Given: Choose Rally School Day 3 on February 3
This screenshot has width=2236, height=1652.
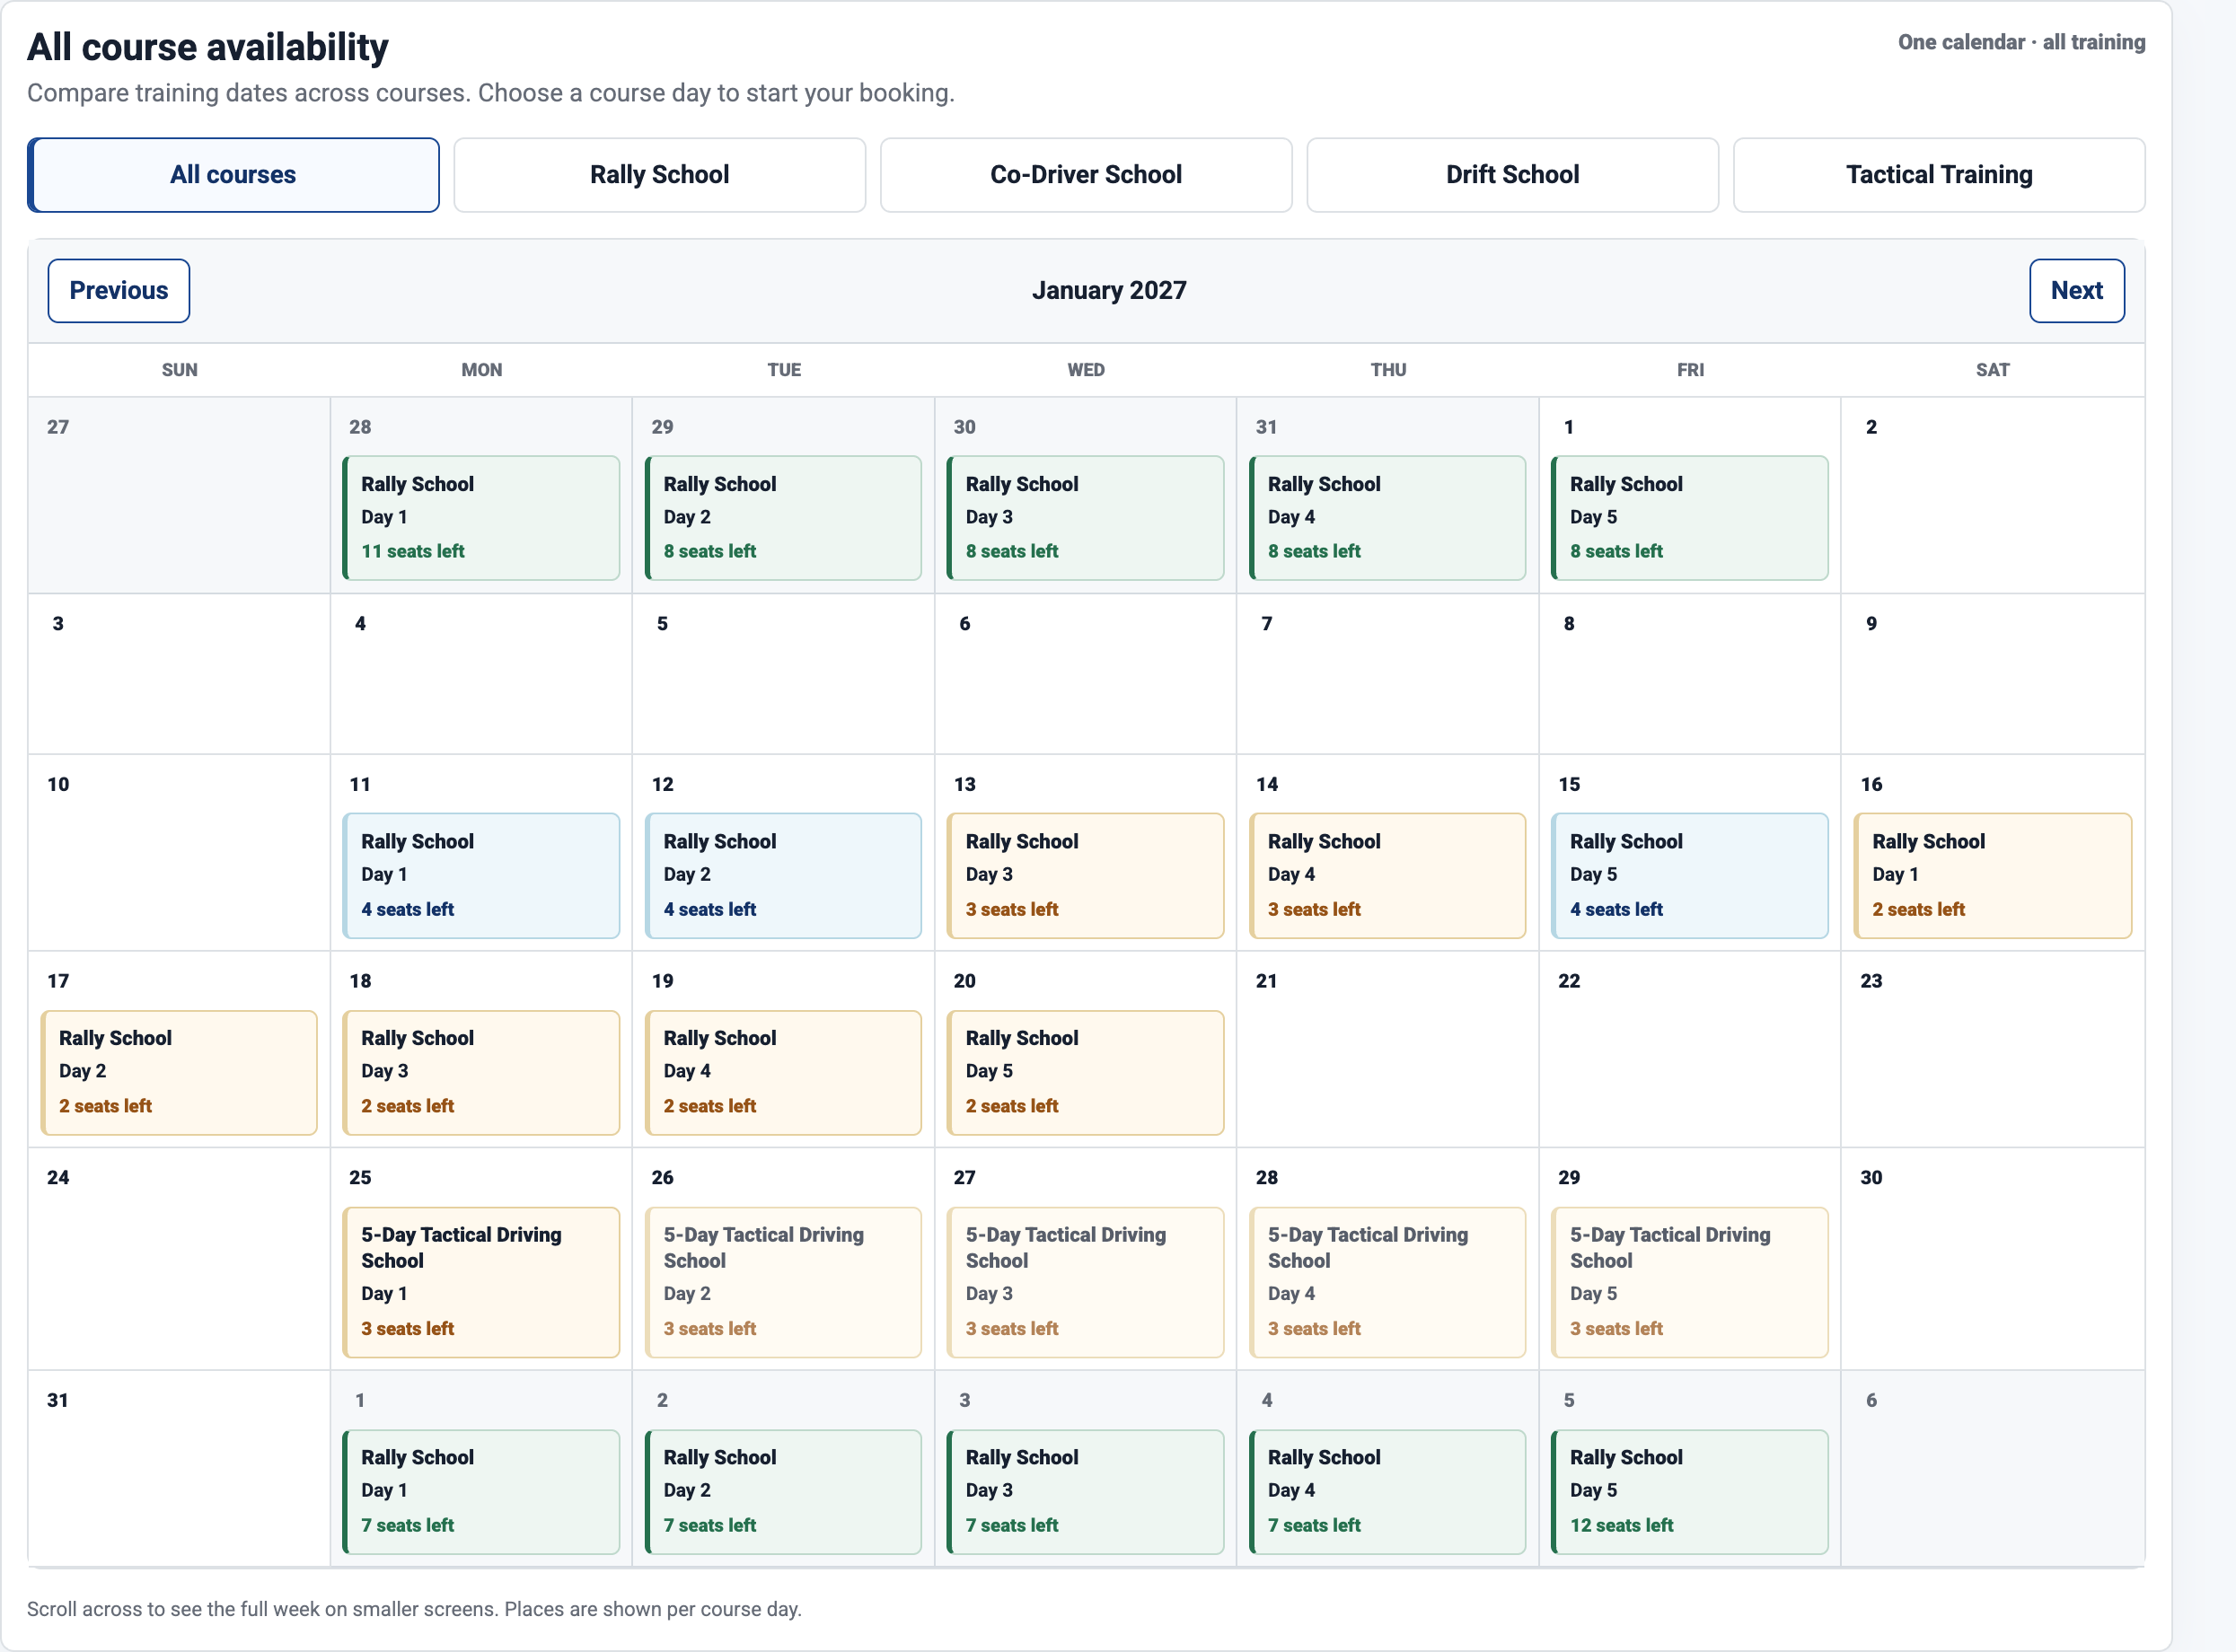Looking at the screenshot, I should coord(1086,1492).
